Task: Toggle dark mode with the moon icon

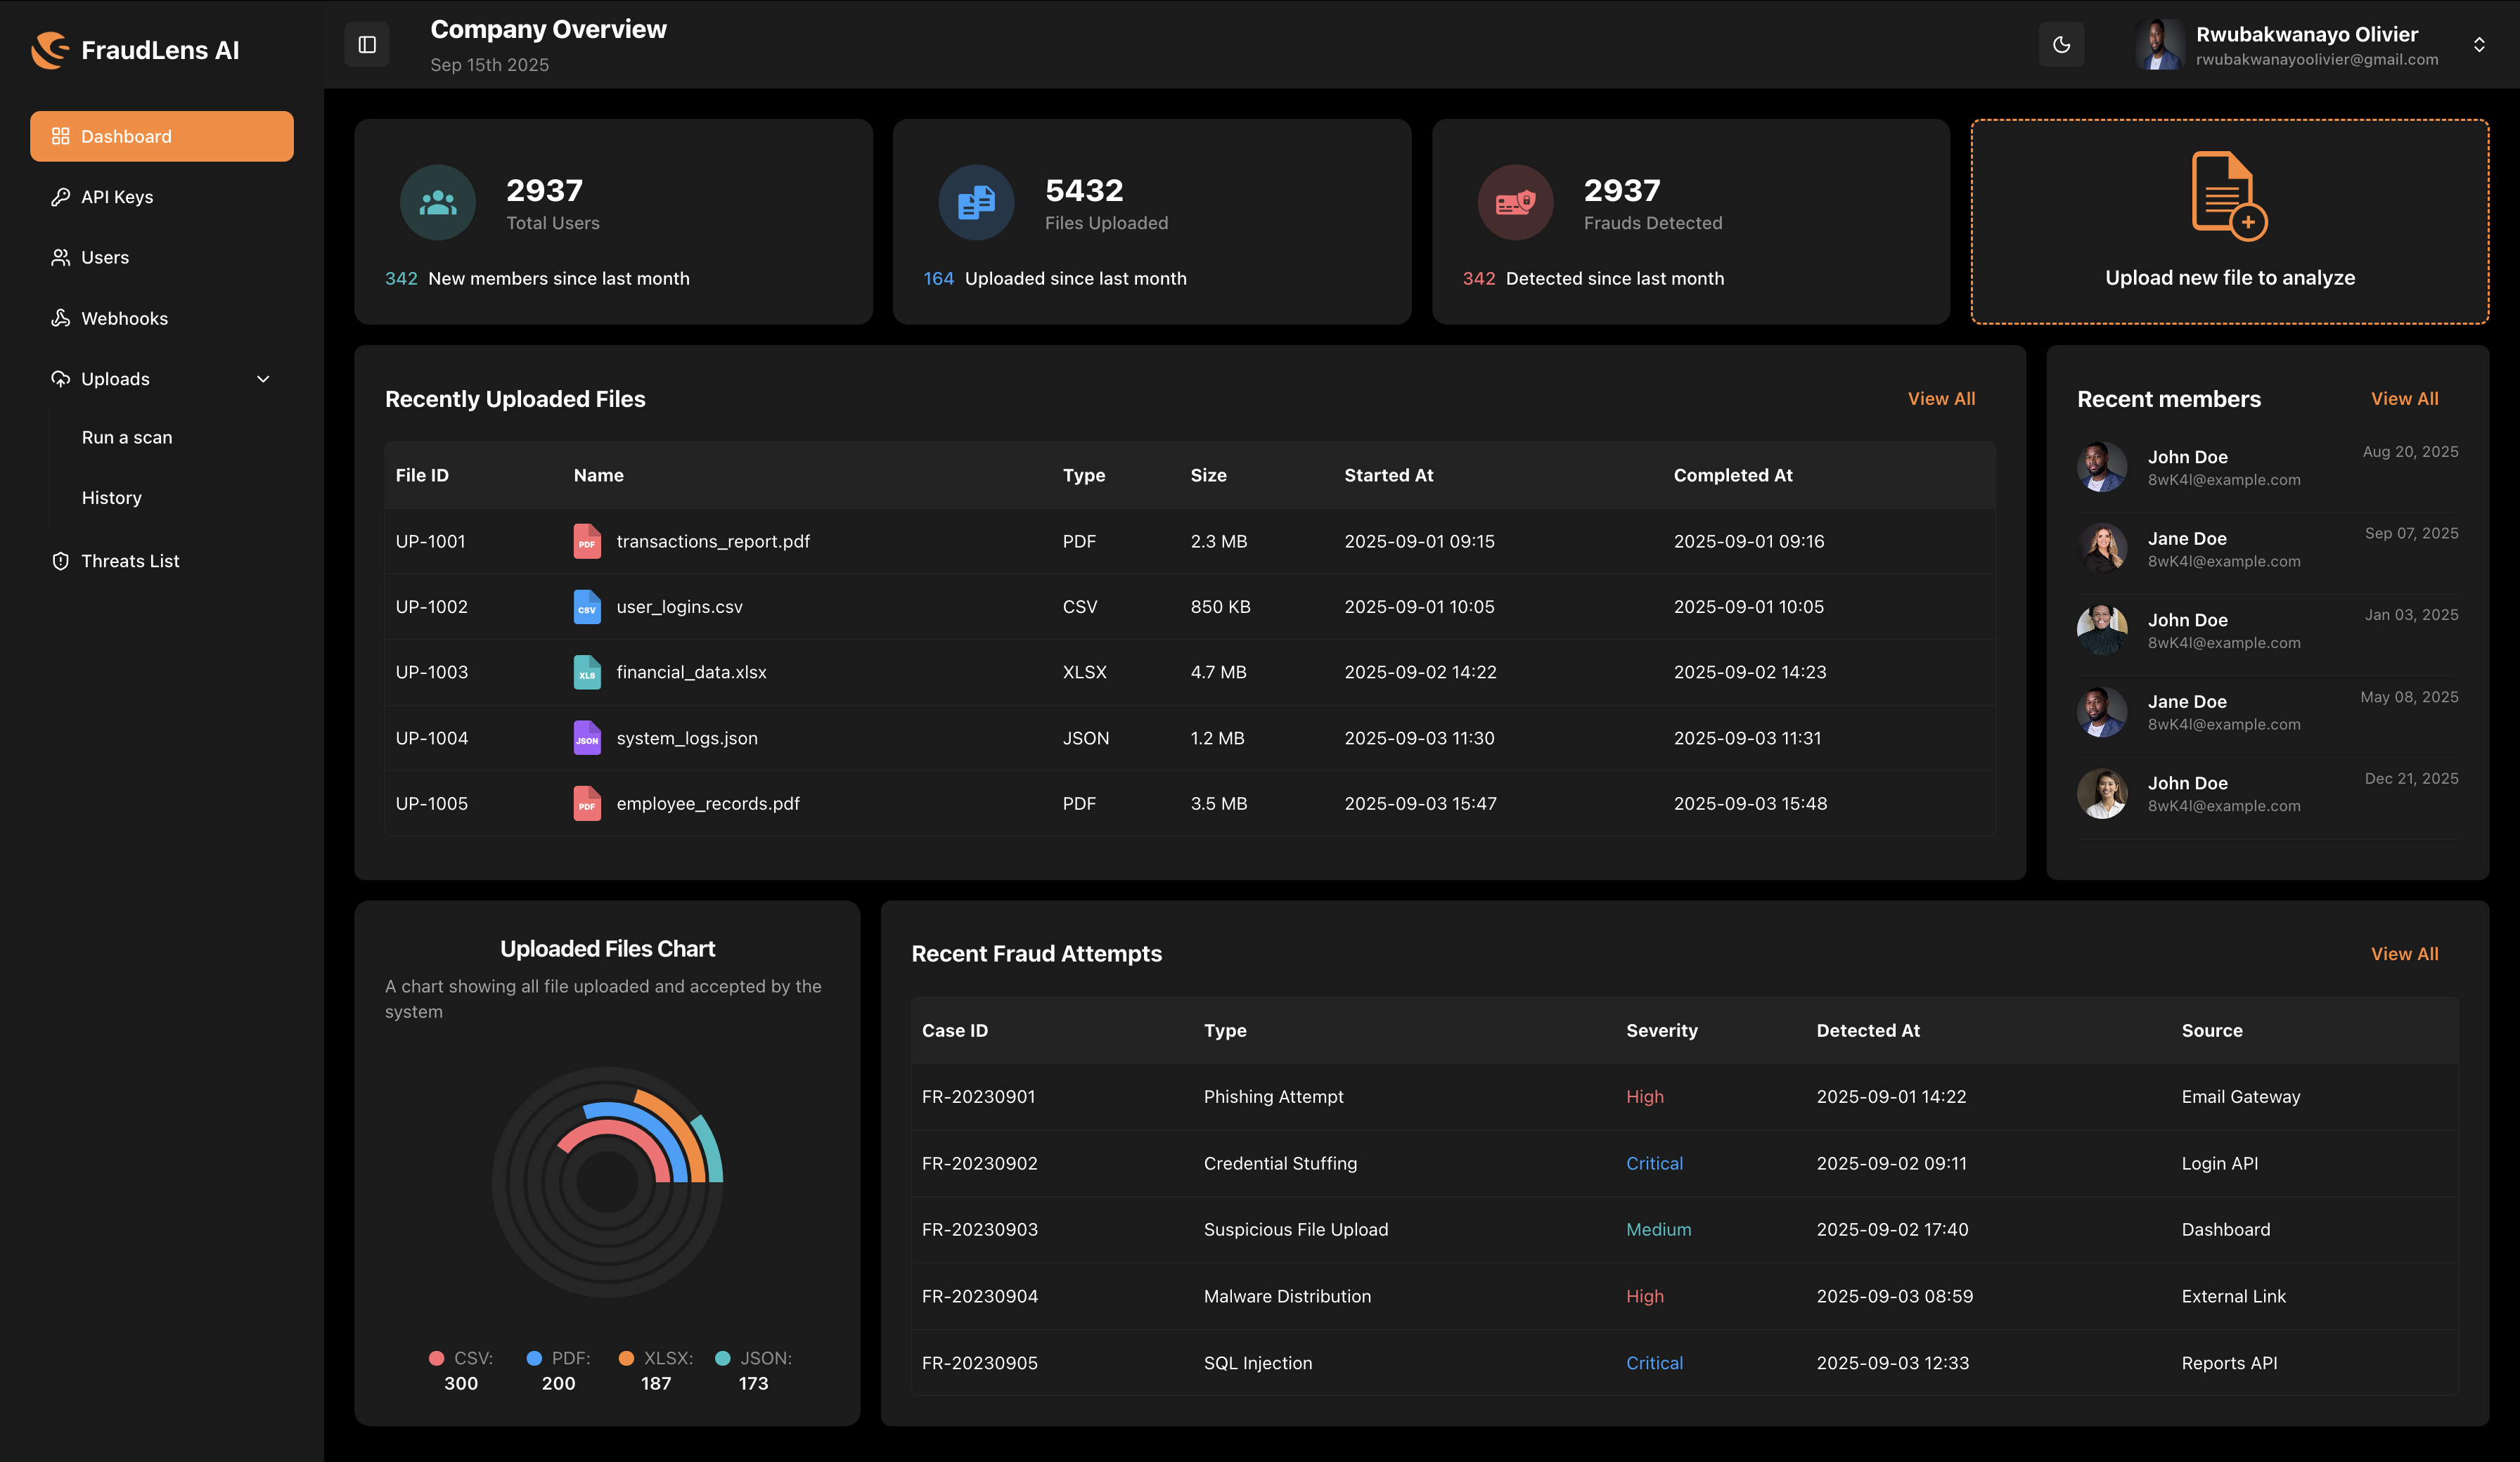Action: point(2062,44)
